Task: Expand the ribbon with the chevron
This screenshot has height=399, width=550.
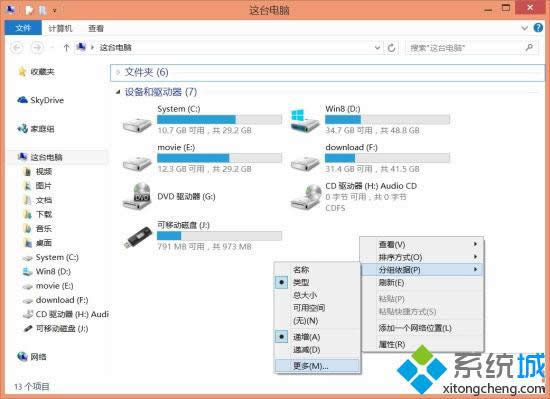Action: (x=524, y=28)
